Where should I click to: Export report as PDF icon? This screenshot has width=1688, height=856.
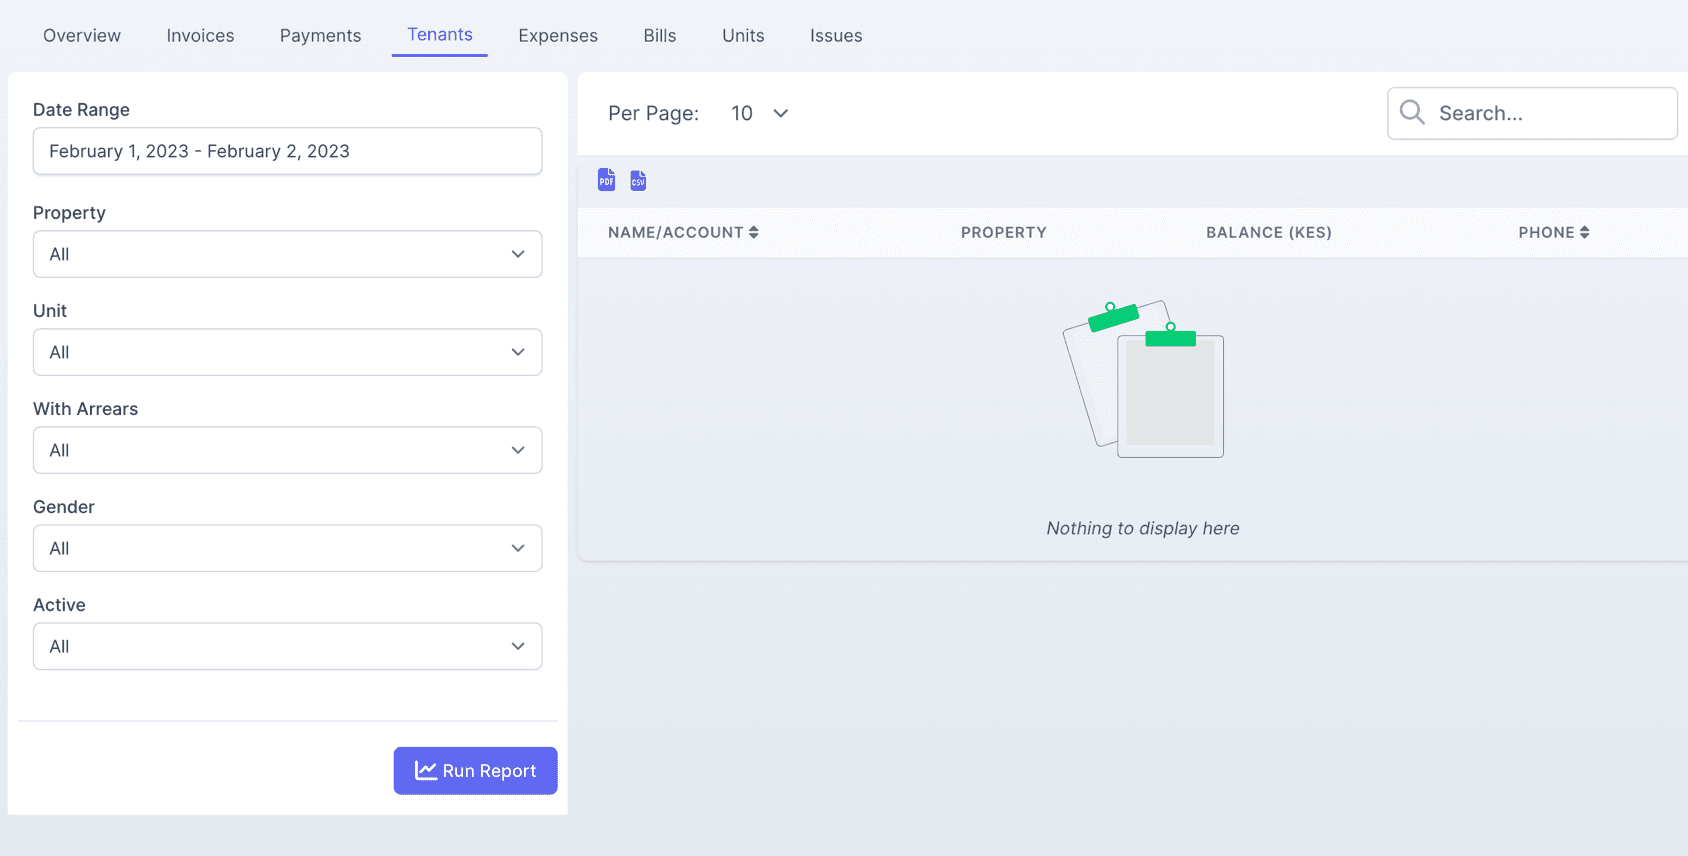coord(606,180)
